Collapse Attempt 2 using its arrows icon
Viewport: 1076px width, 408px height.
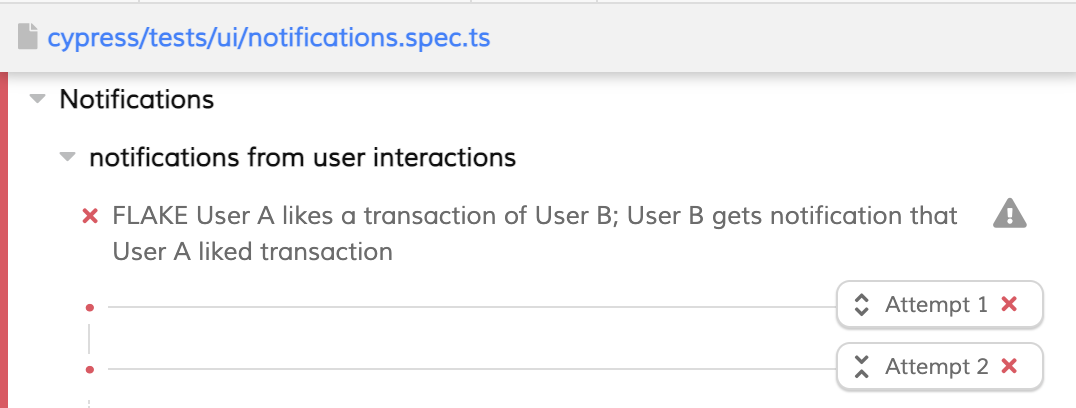[x=861, y=367]
